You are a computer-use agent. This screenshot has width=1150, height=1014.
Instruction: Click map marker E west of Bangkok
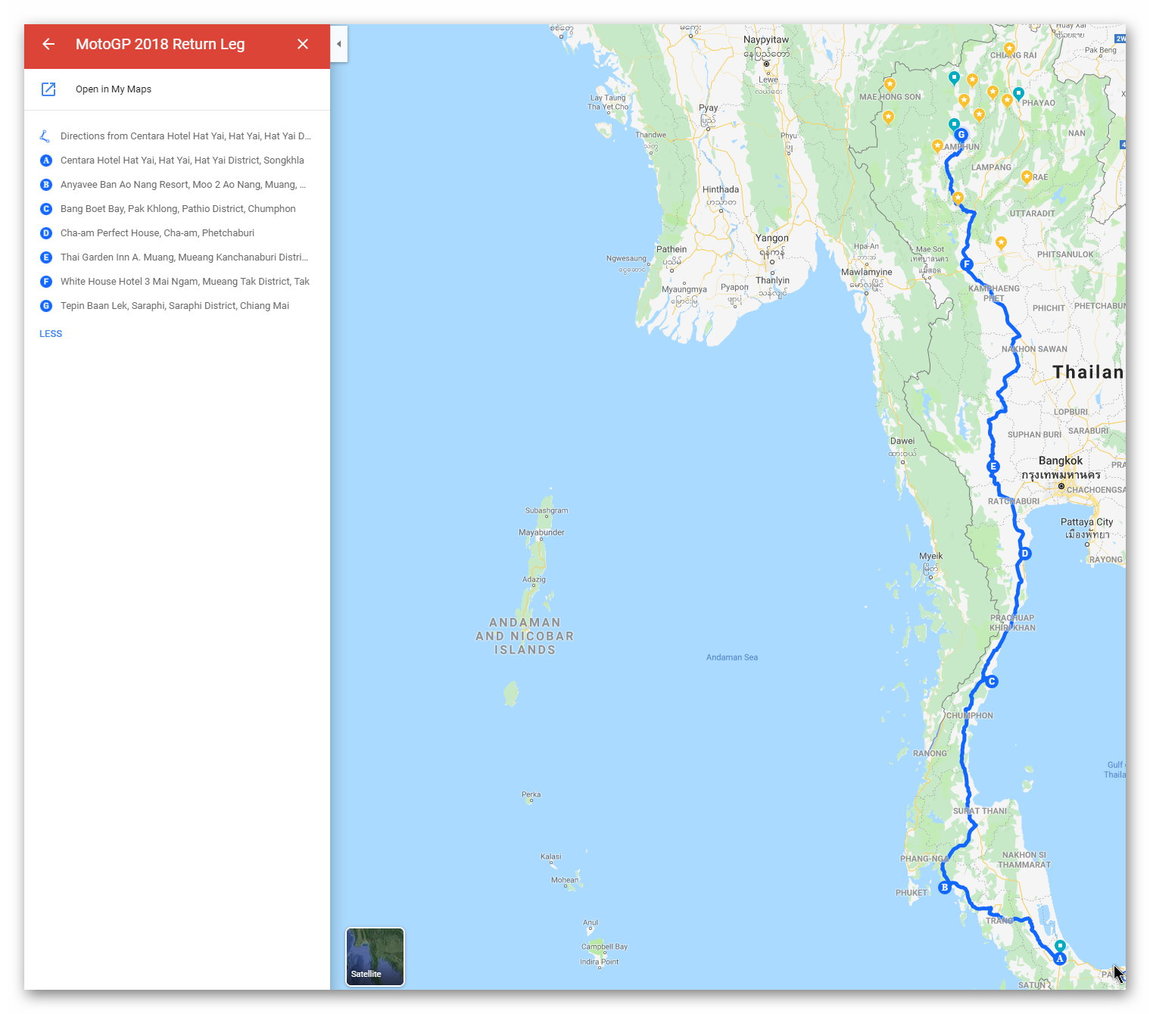coord(993,467)
